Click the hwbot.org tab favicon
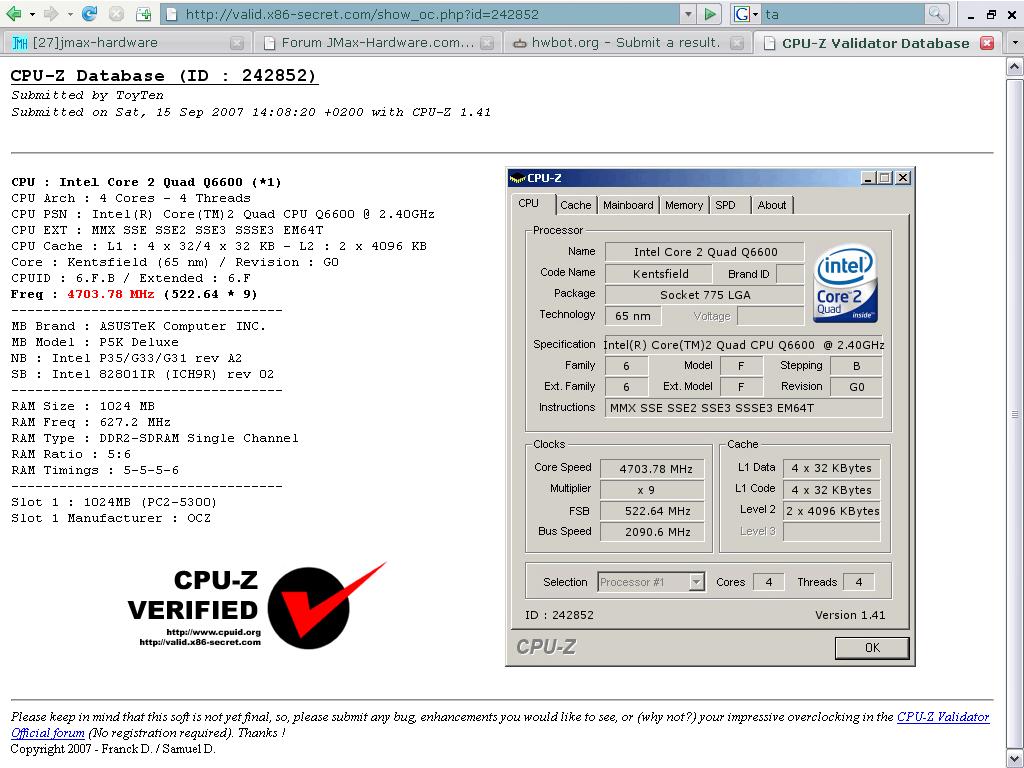Viewport: 1024px width, 768px height. pos(520,44)
